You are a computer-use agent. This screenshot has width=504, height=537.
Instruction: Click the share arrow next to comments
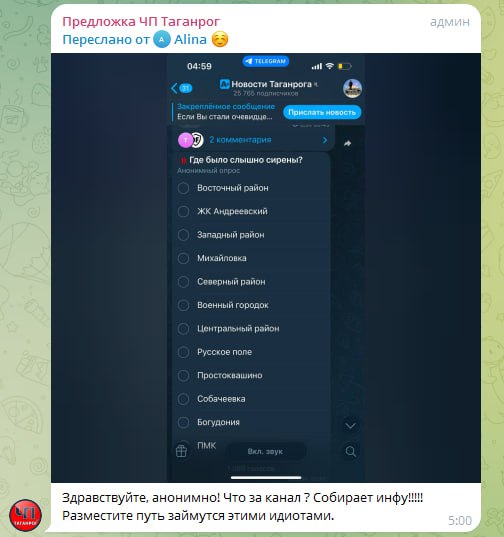348,143
